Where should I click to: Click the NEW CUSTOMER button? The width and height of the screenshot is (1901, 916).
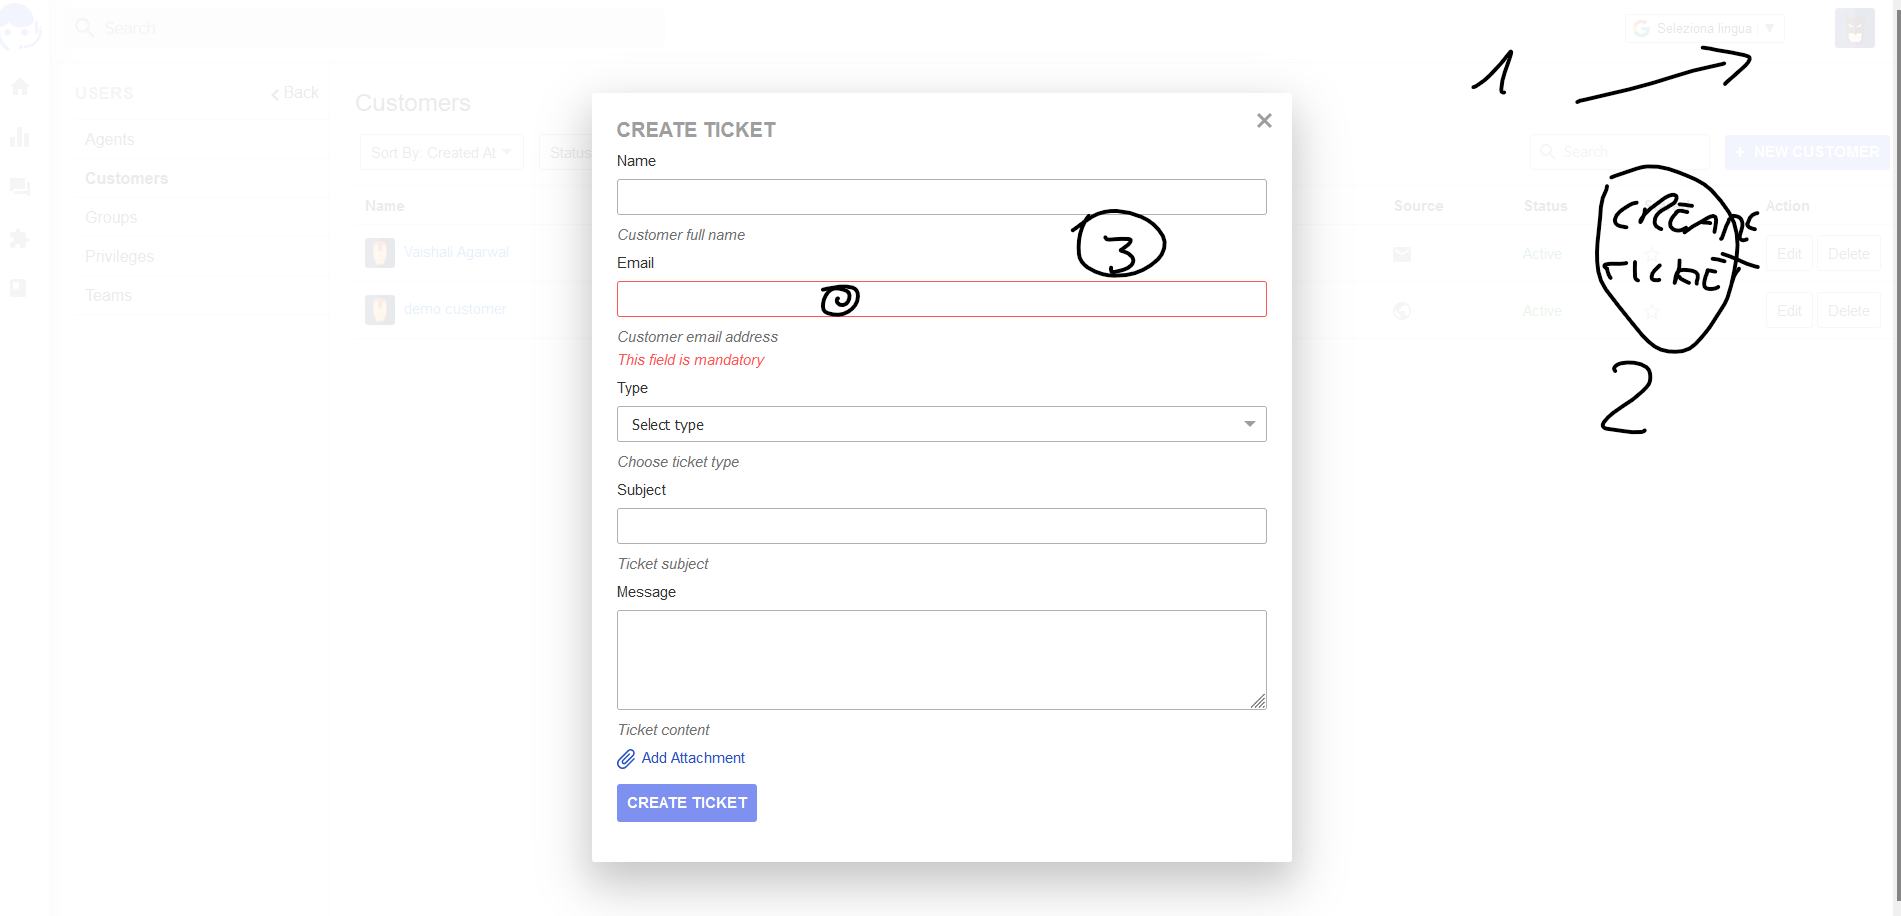[1808, 151]
